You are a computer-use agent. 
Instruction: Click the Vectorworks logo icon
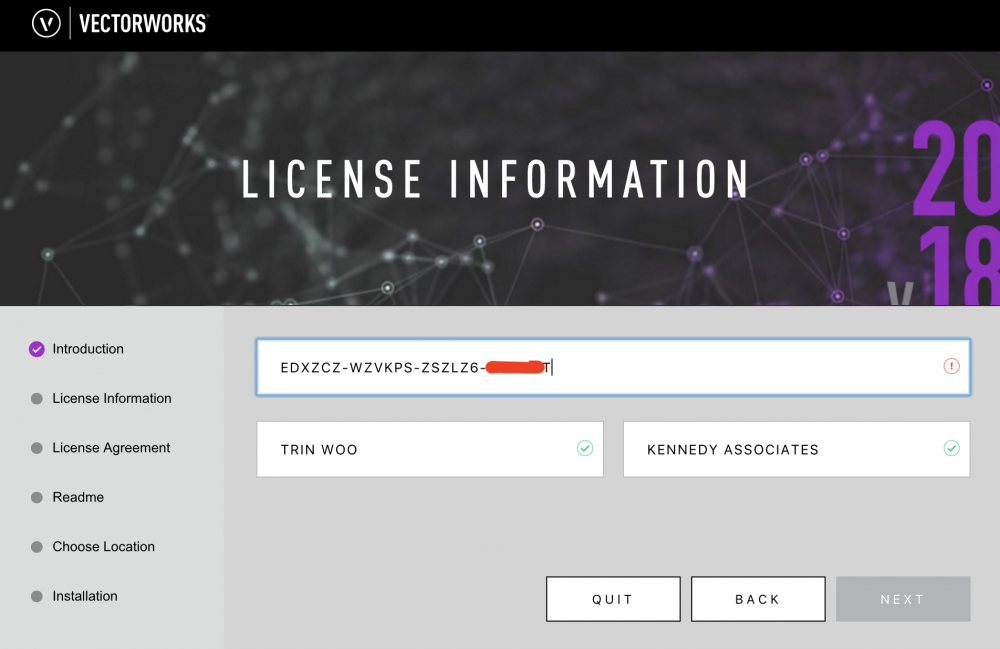(x=43, y=23)
